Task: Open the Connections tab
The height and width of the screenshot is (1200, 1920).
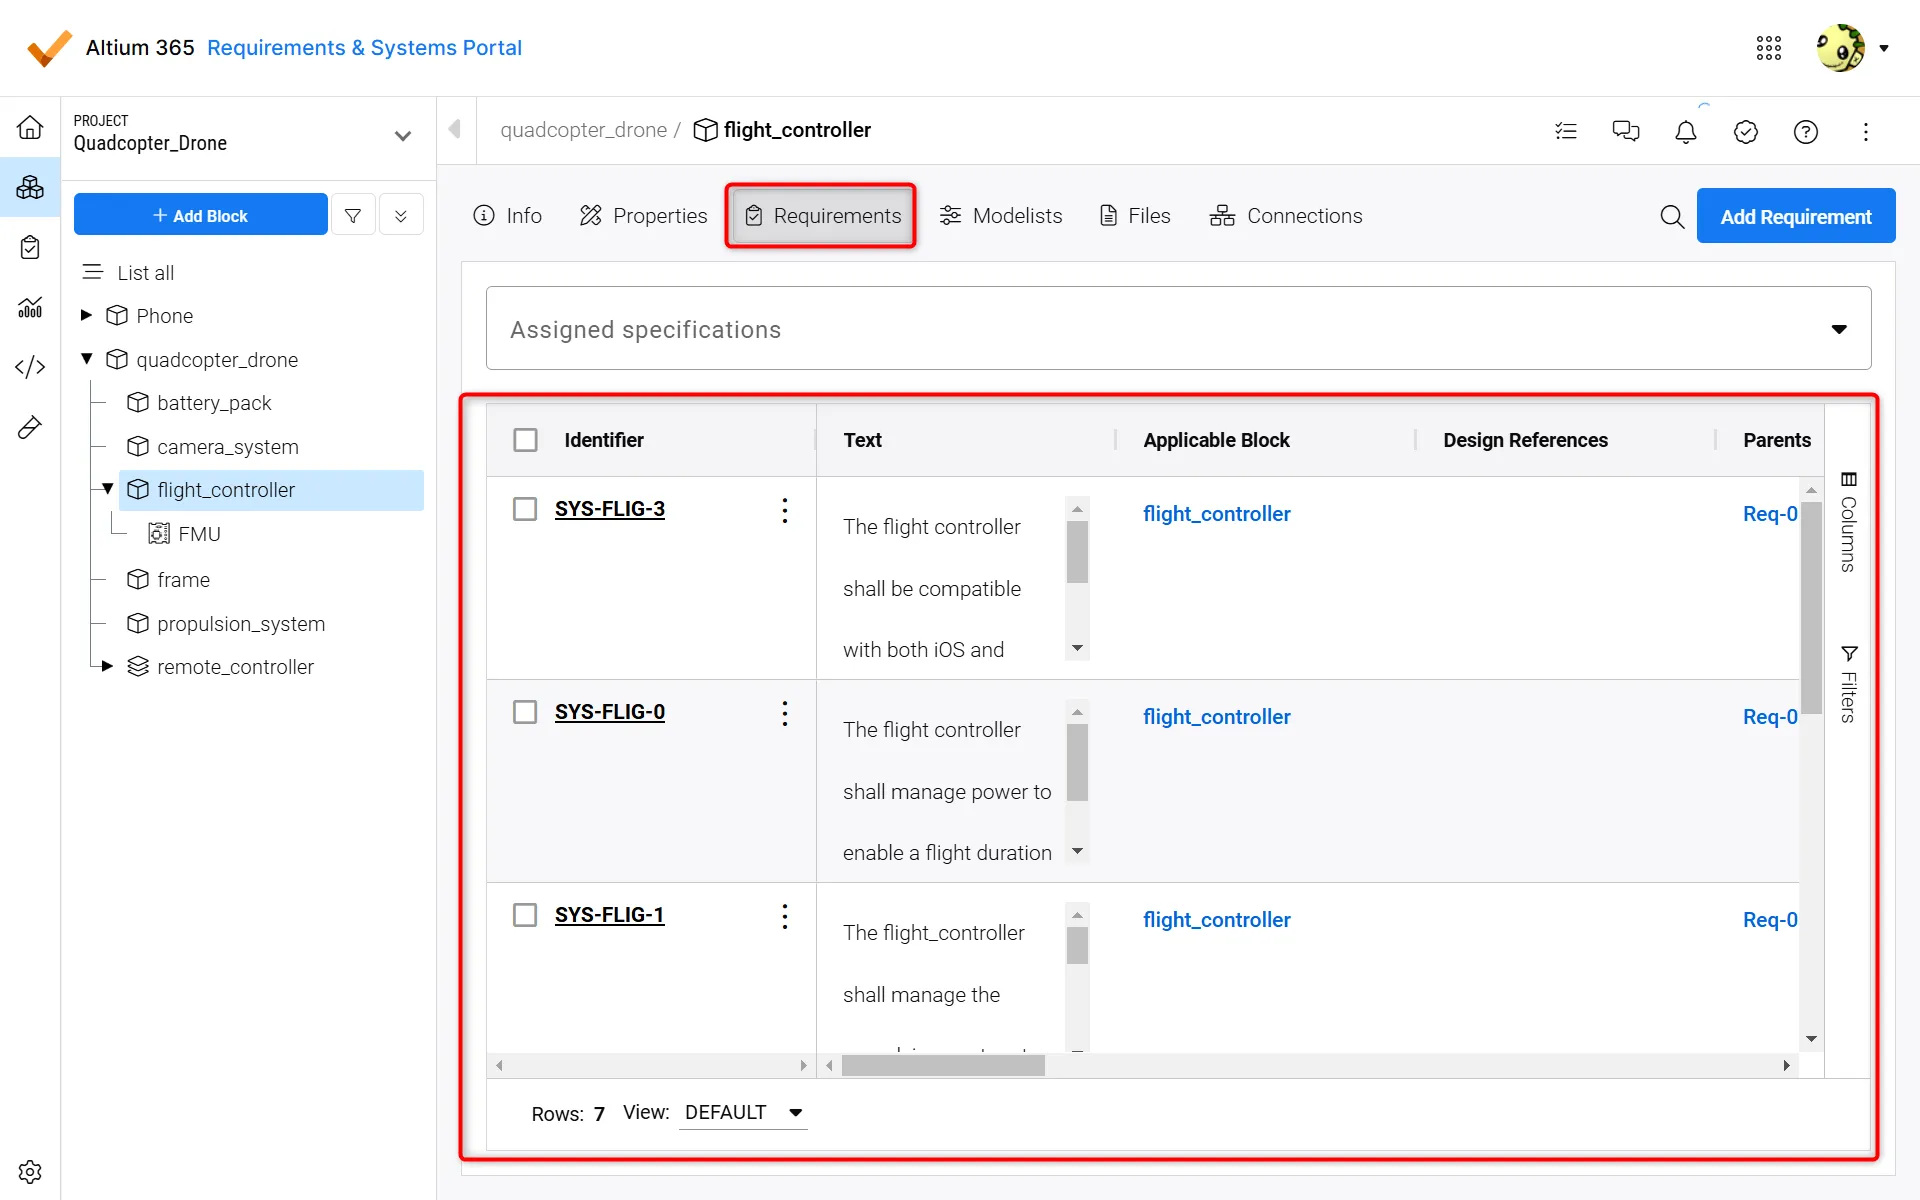Action: [x=1285, y=216]
